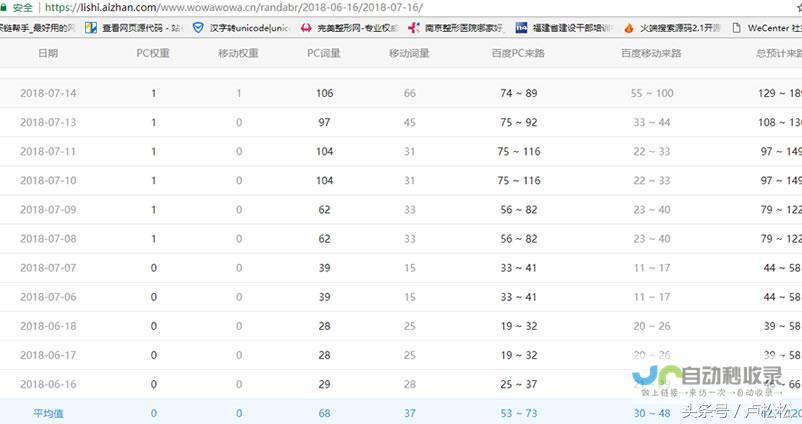Select the average value 30 ~ 48
The width and height of the screenshot is (802, 424).
click(x=652, y=413)
